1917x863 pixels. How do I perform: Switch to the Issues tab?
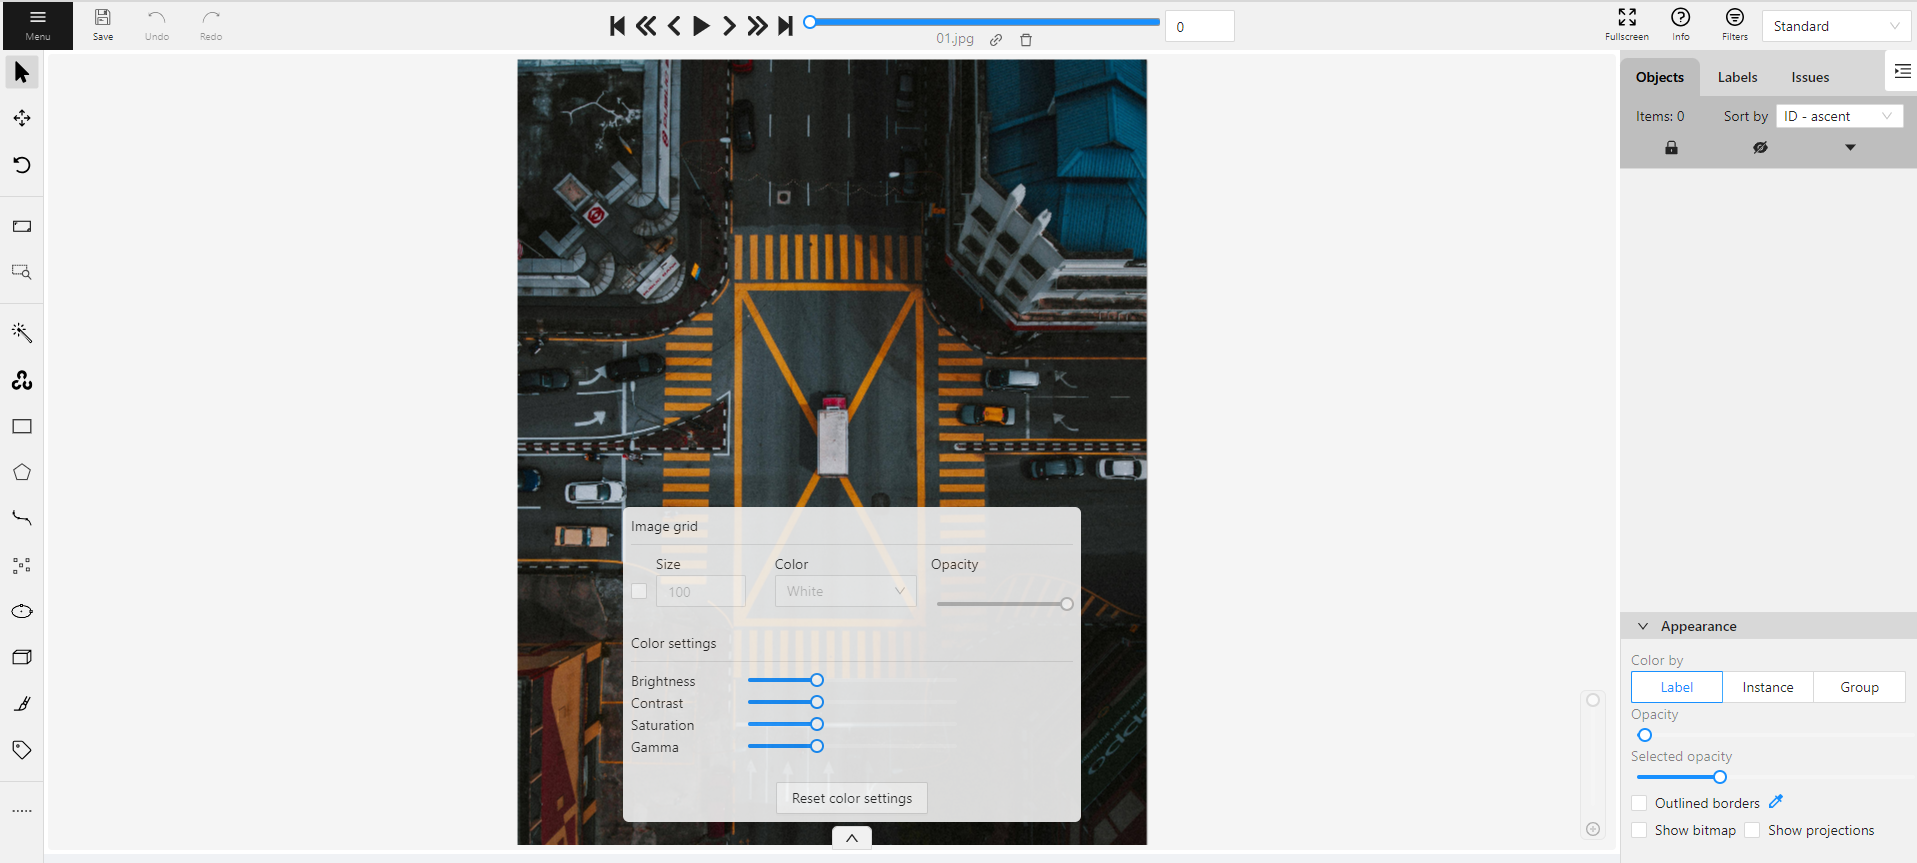1810,77
